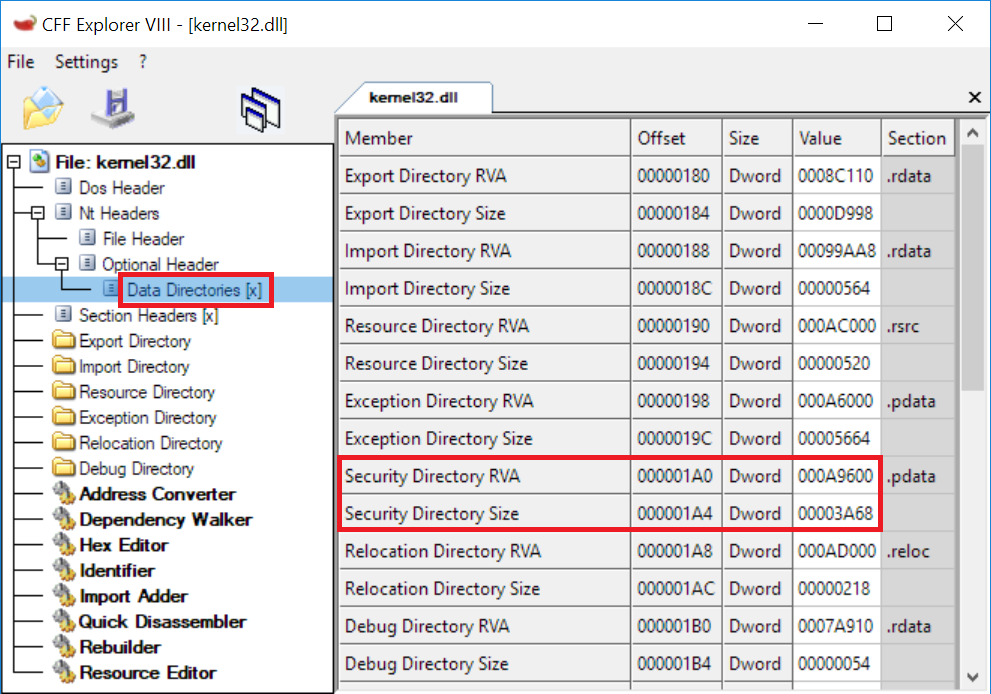Click the Dos Header page icon

tap(63, 187)
